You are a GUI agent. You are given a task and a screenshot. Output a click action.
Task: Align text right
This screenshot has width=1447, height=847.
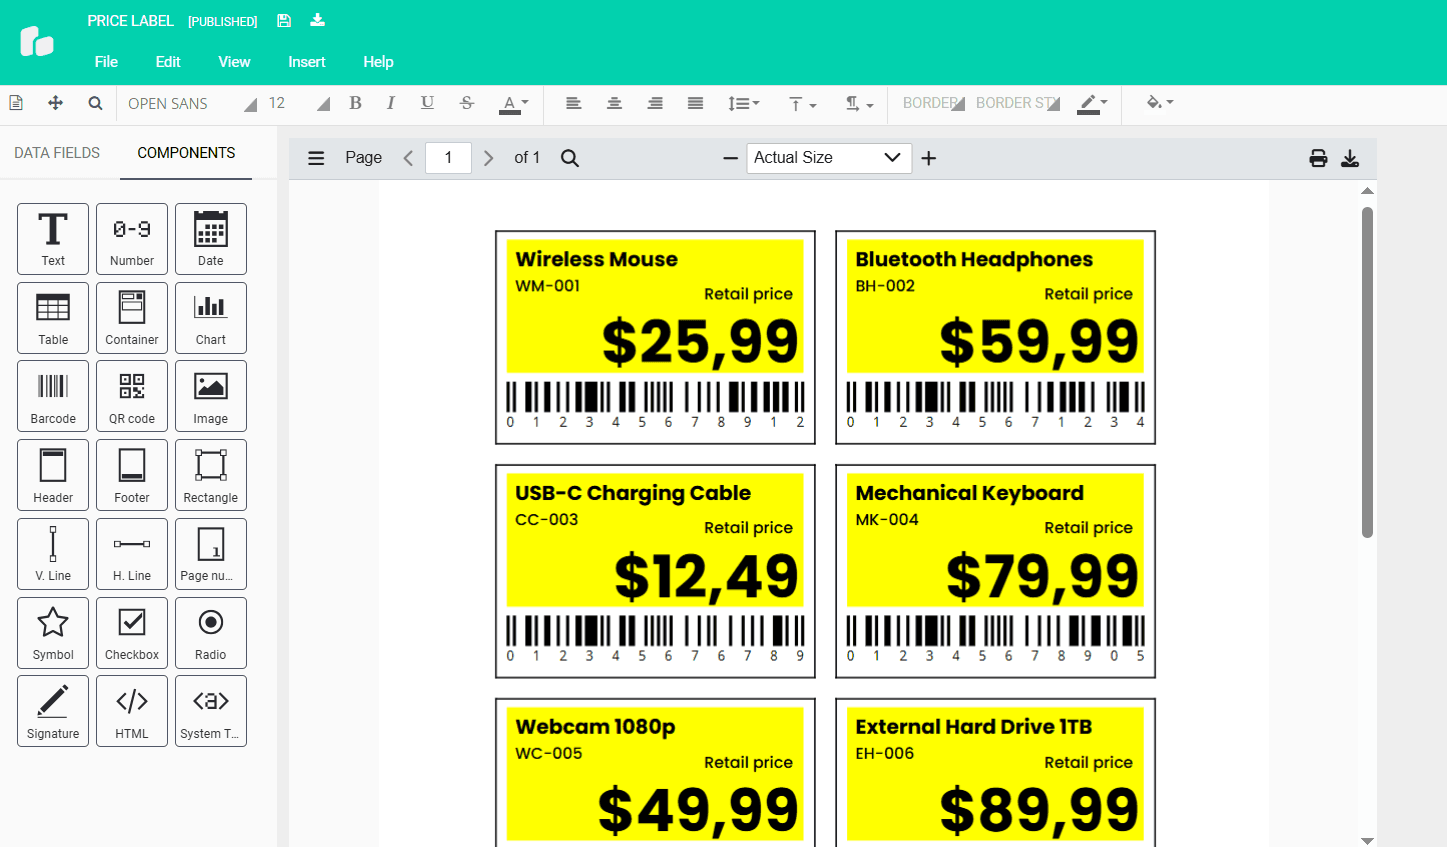655,103
